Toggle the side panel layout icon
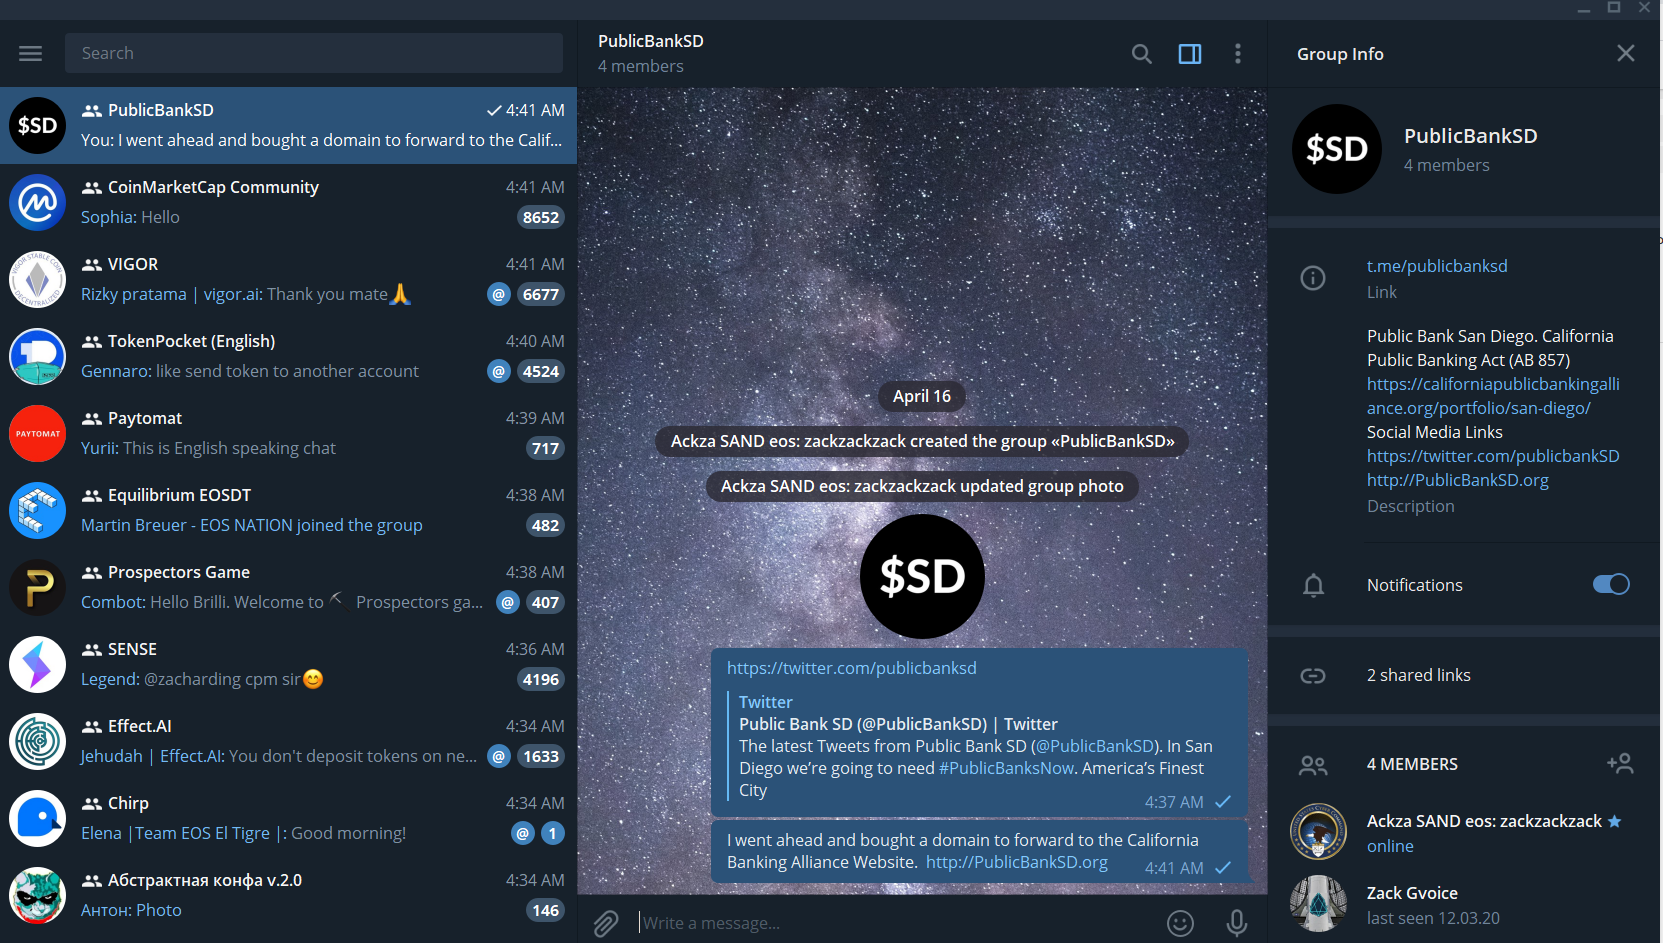Viewport: 1663px width, 943px height. click(1190, 54)
